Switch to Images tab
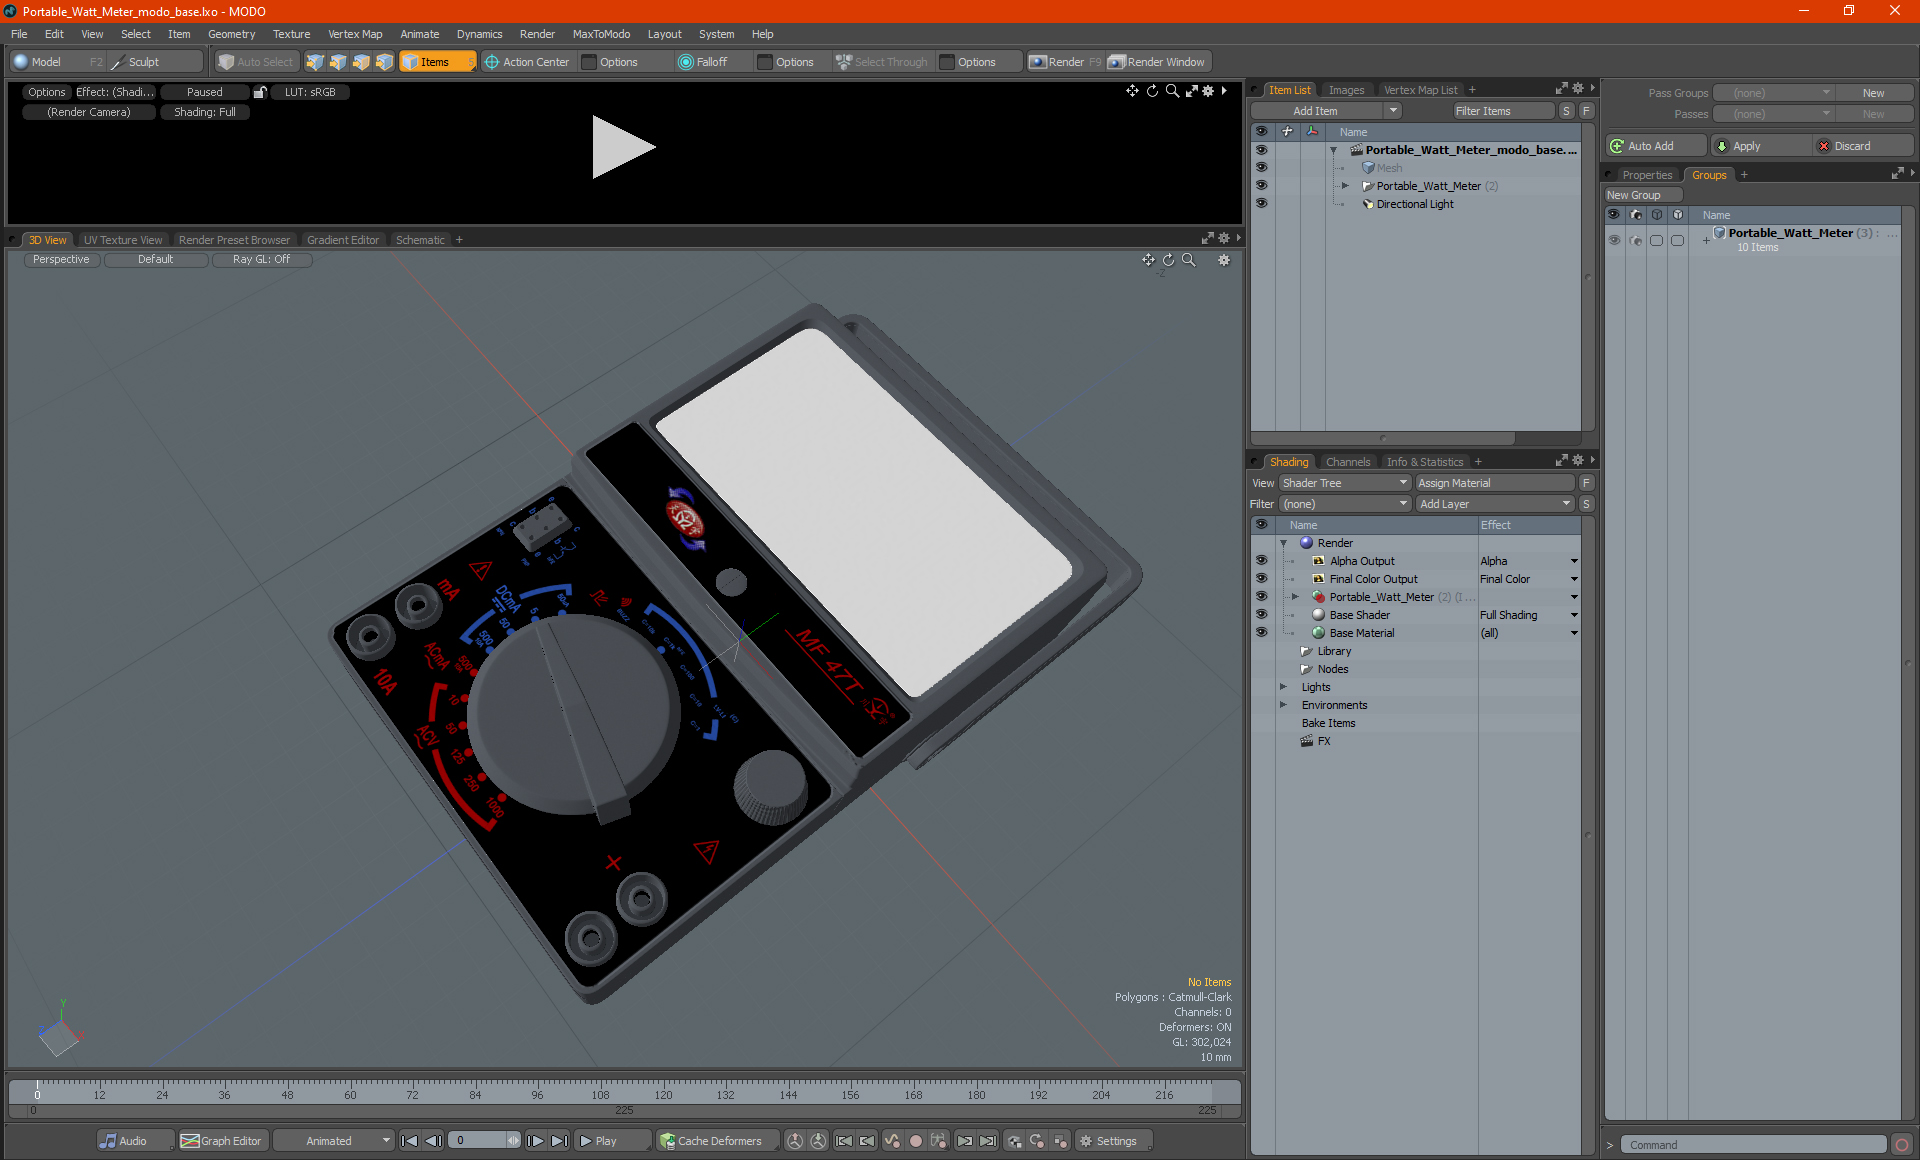The image size is (1920, 1160). [x=1346, y=90]
